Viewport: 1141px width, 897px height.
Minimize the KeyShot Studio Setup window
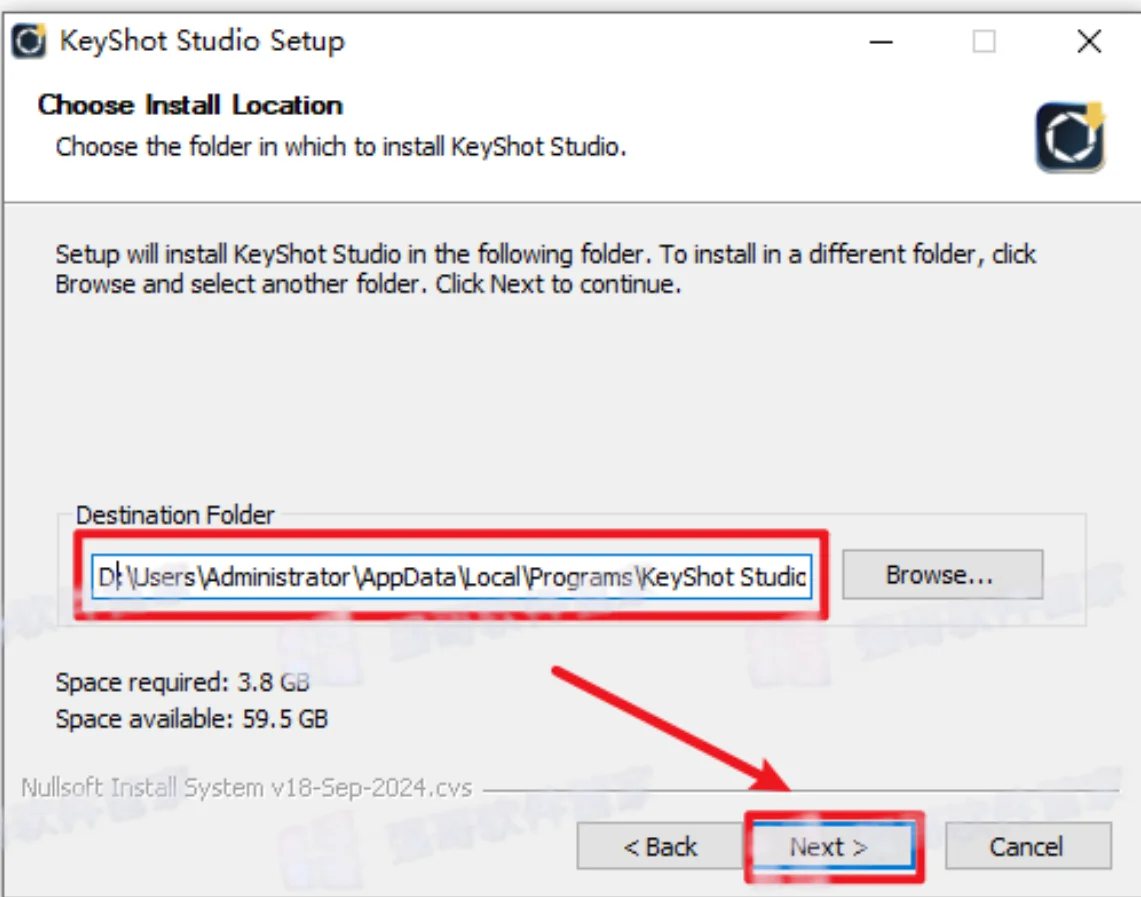coord(880,41)
